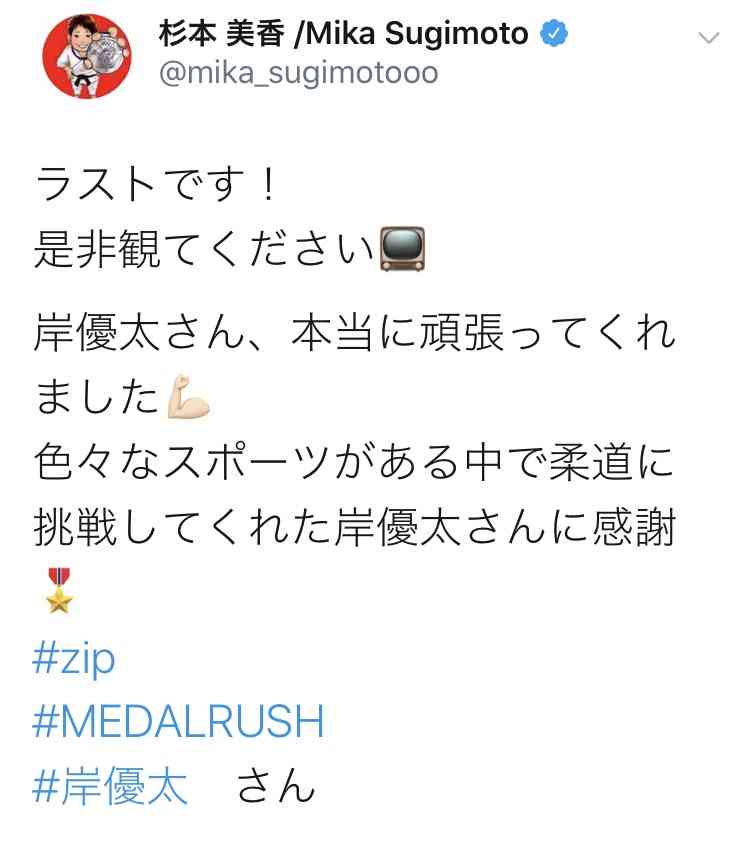The image size is (750, 848).
Task: Open the #zip hashtag
Action: (74, 659)
